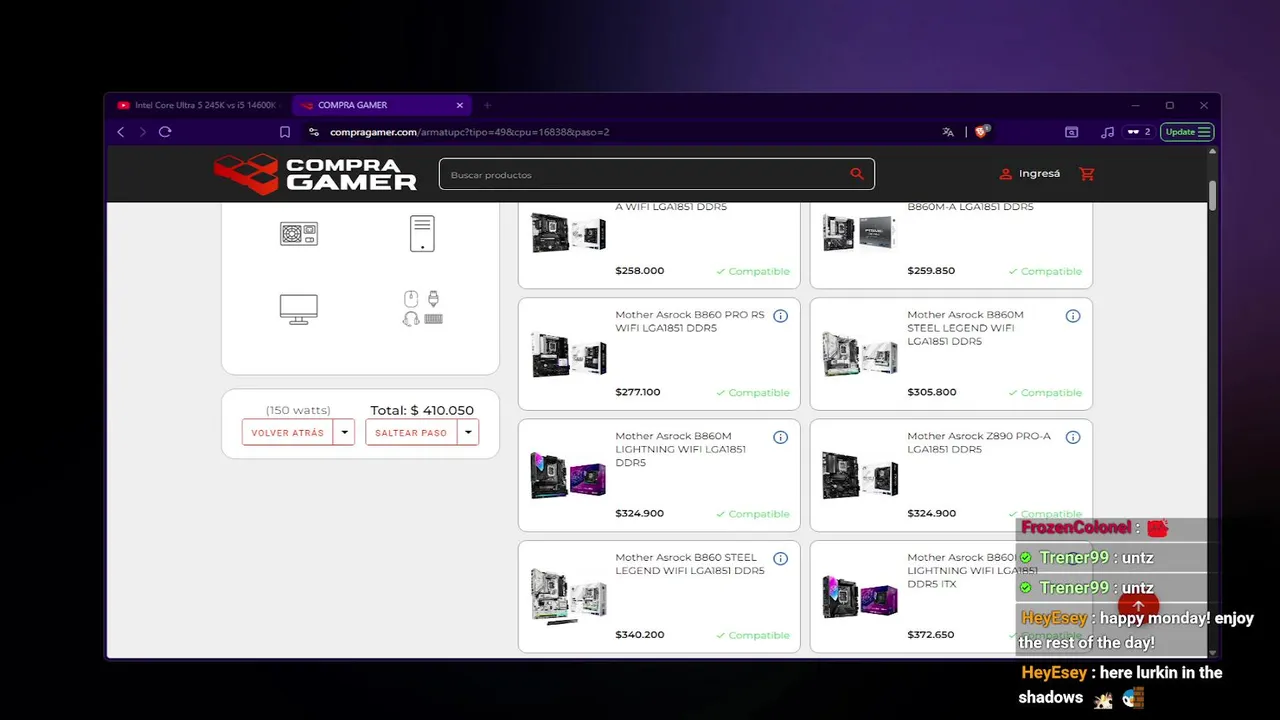Screen dimensions: 1280x720
Task: Expand the Volver Atrás dropdown arrow
Action: (344, 433)
